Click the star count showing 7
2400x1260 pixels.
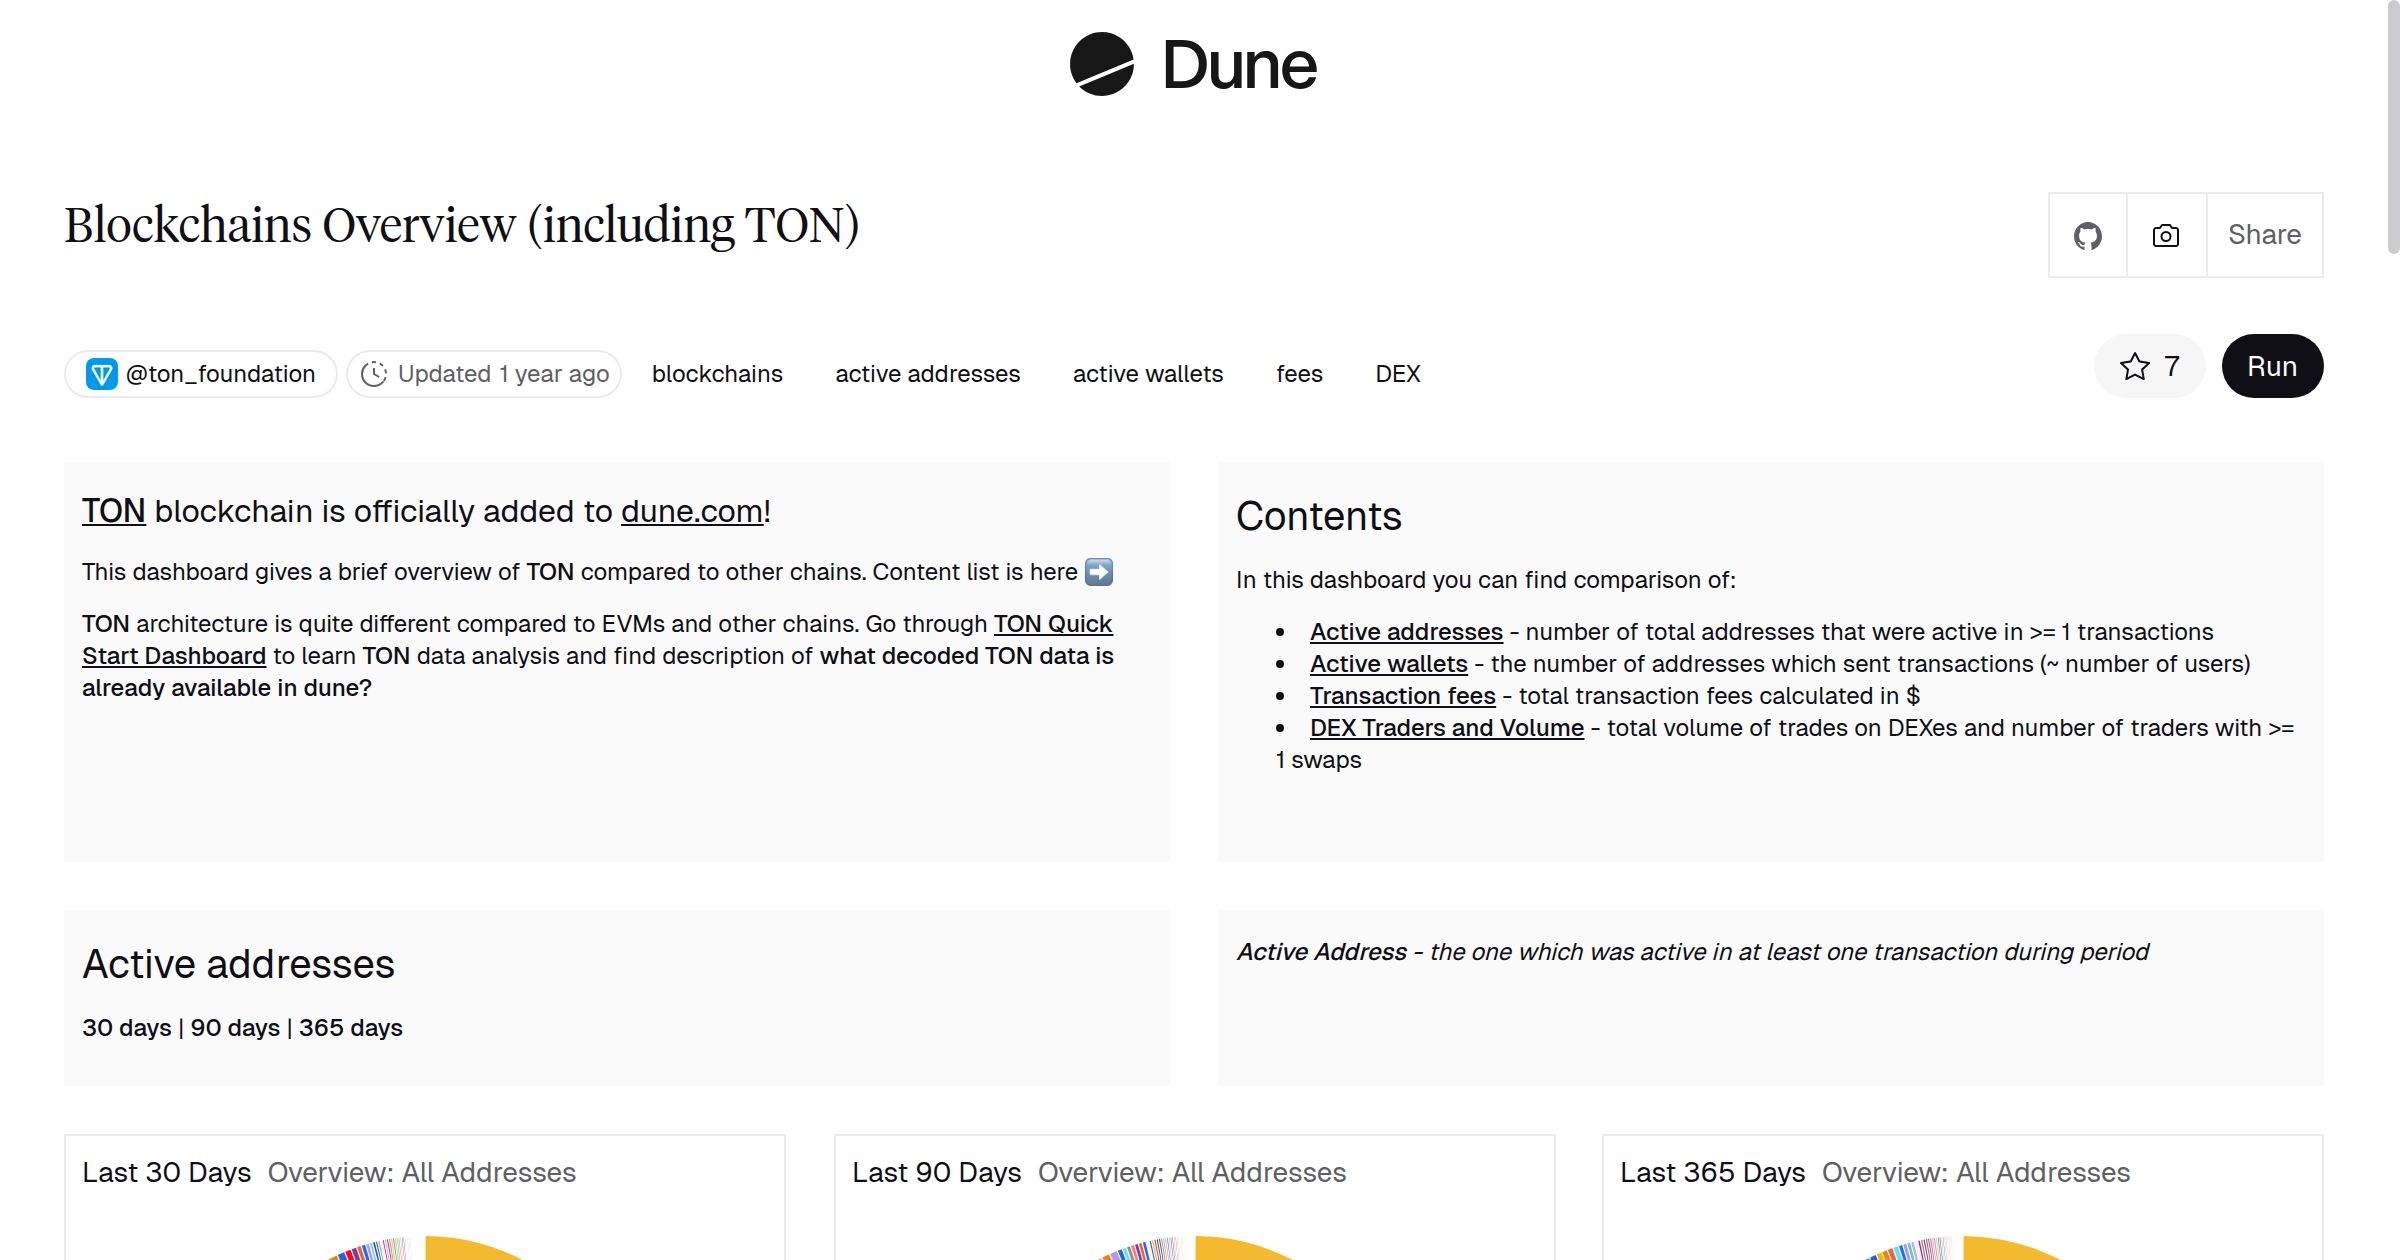click(2170, 366)
